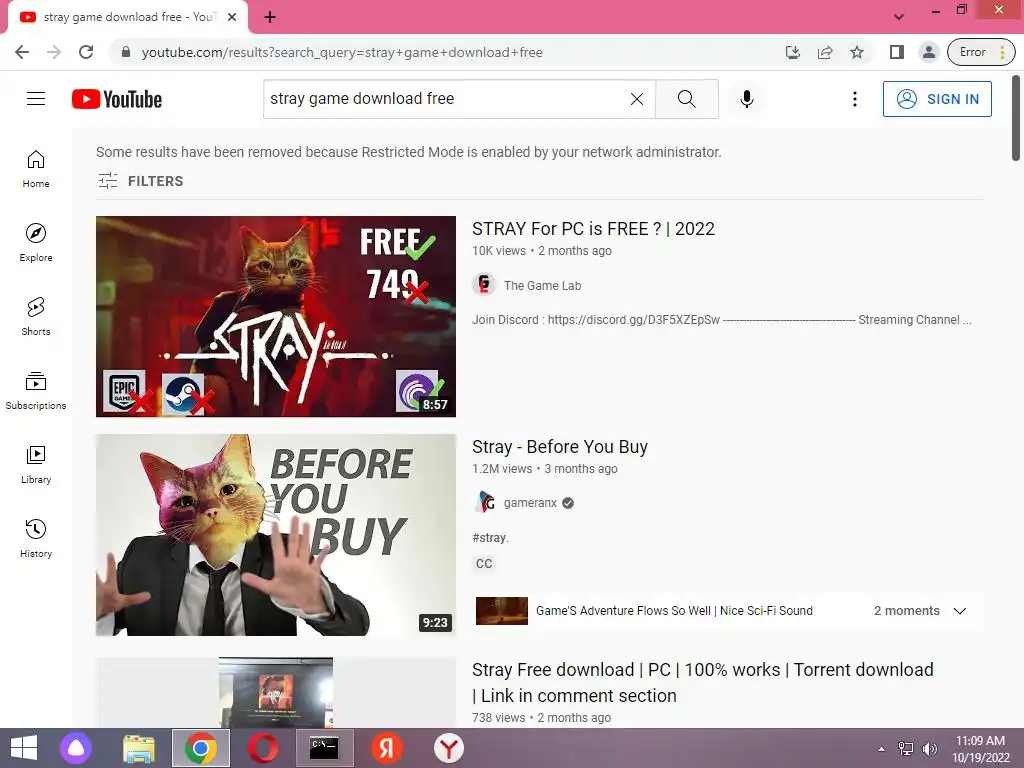Open Library in the sidebar
The image size is (1024, 768).
(x=36, y=464)
